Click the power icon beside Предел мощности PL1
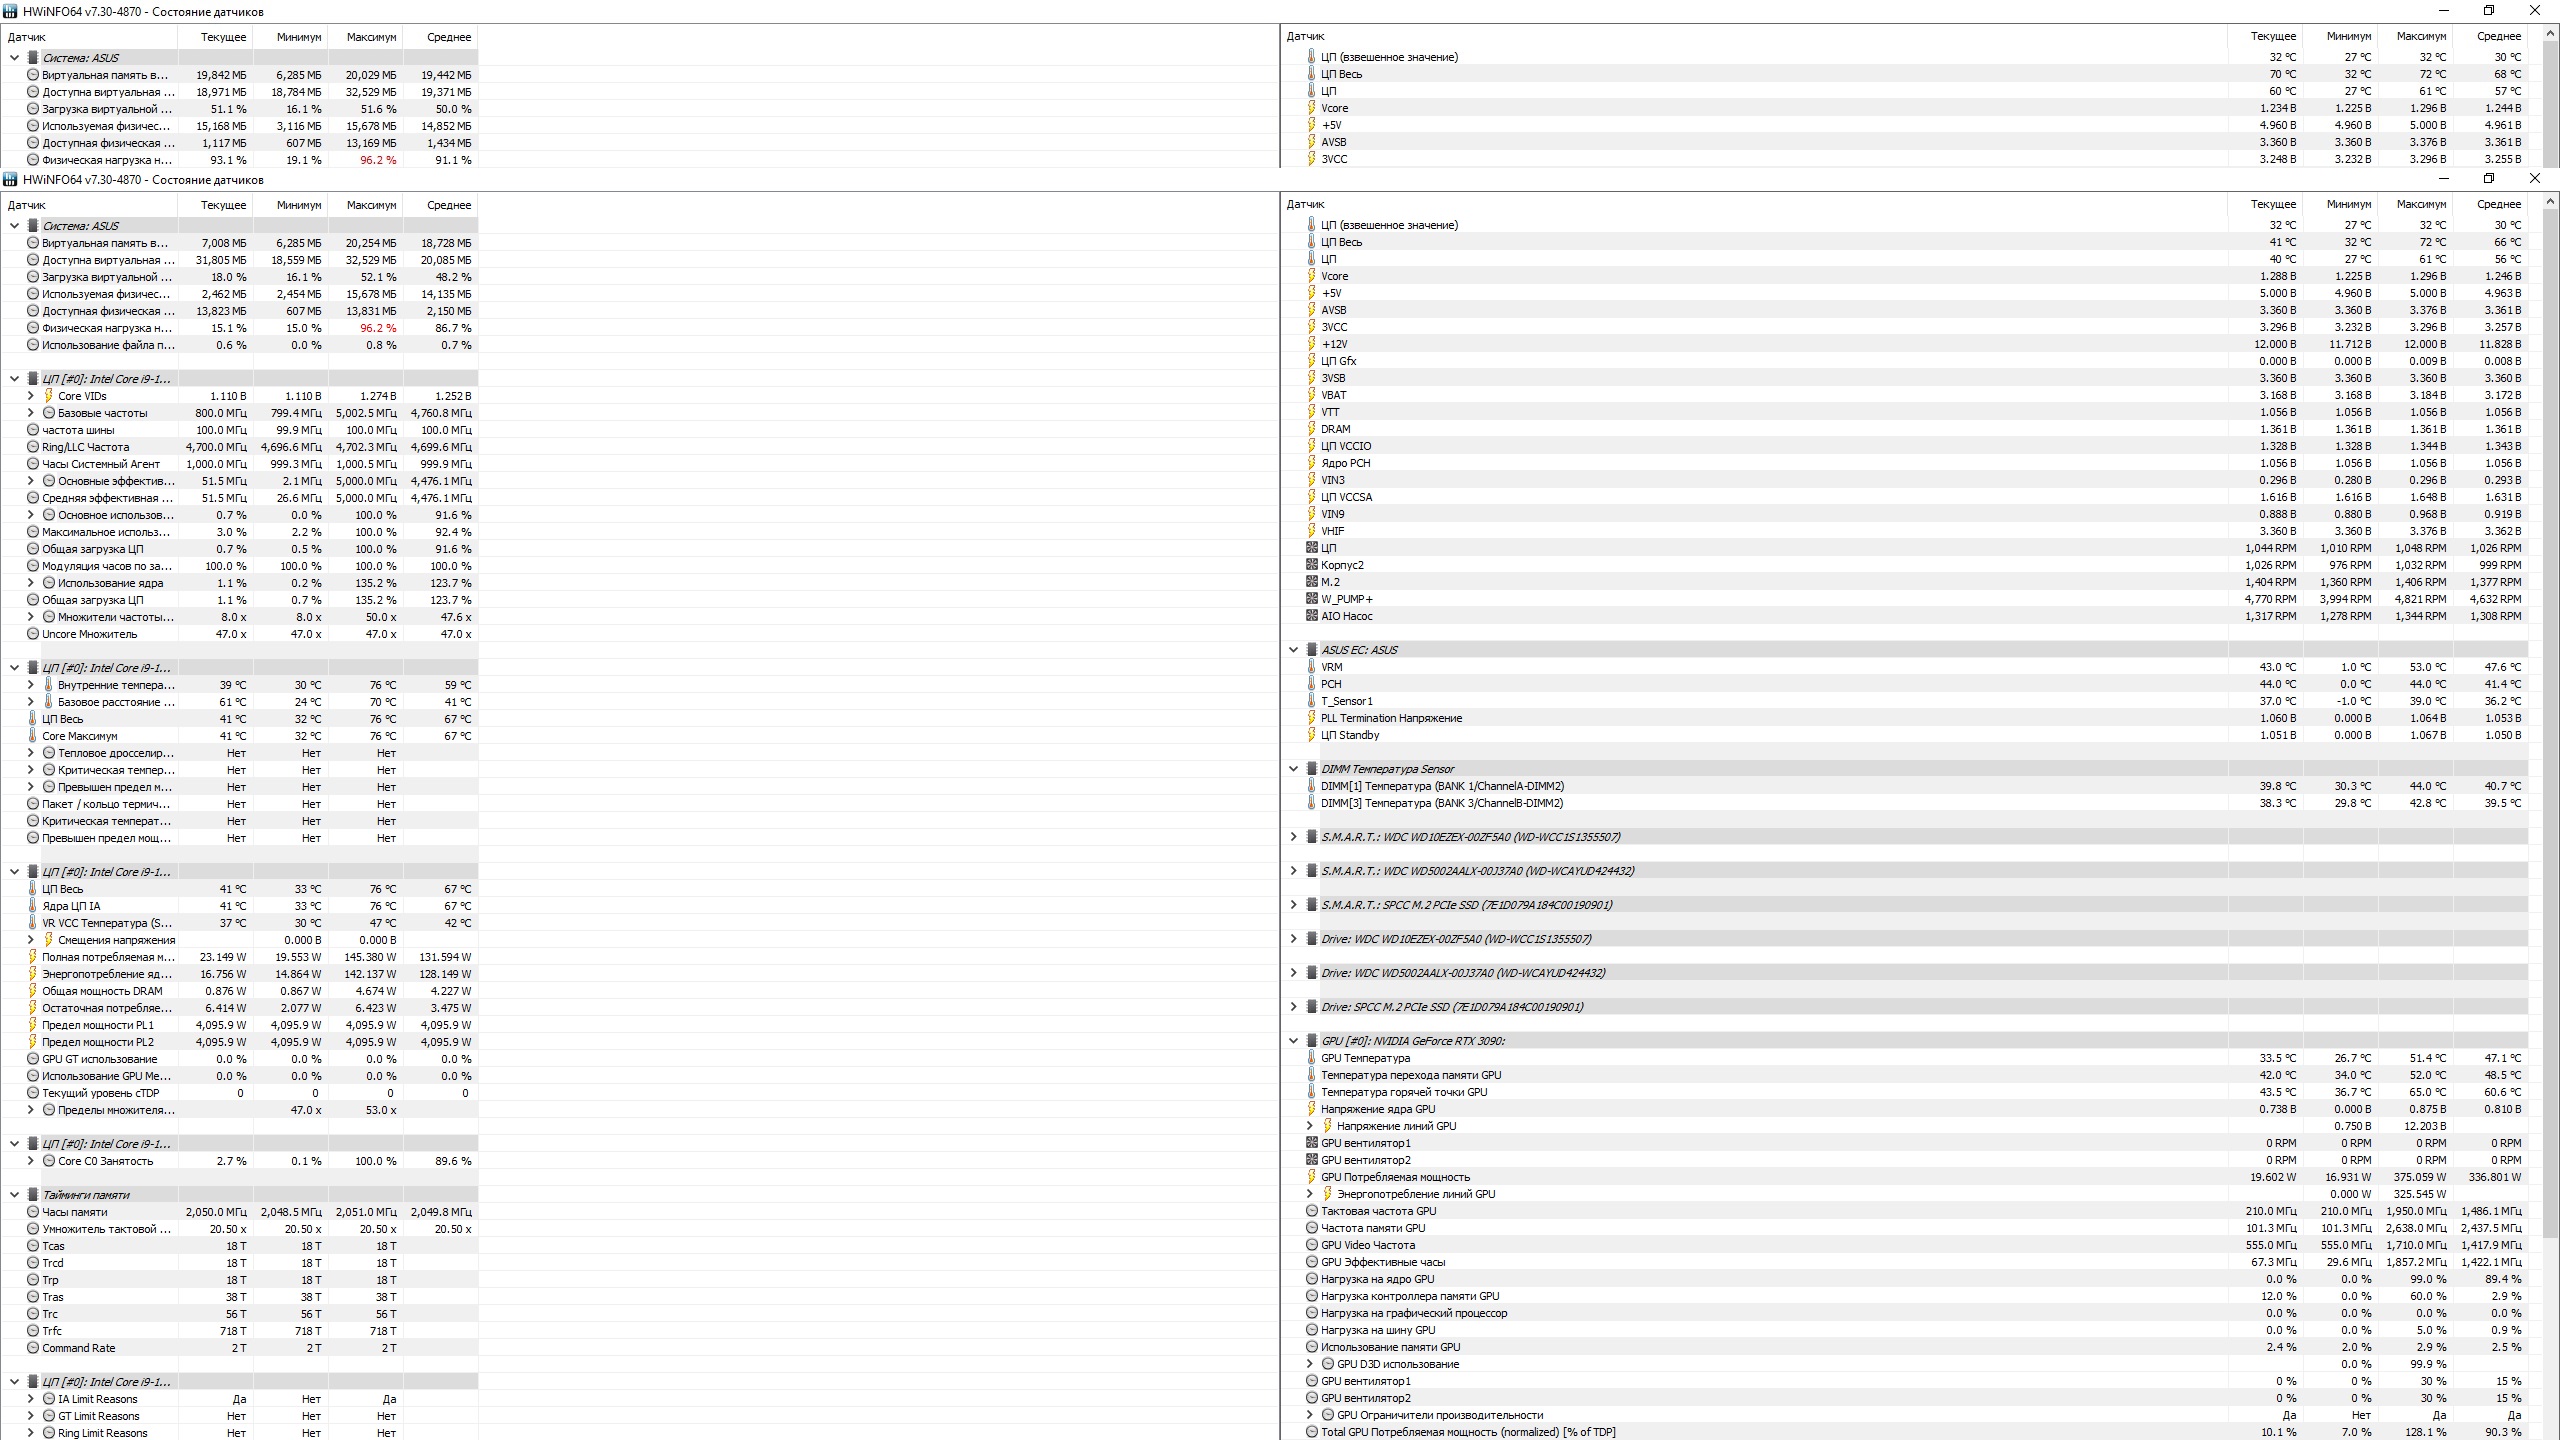Viewport: 2560px width, 1440px height. pos(33,1025)
